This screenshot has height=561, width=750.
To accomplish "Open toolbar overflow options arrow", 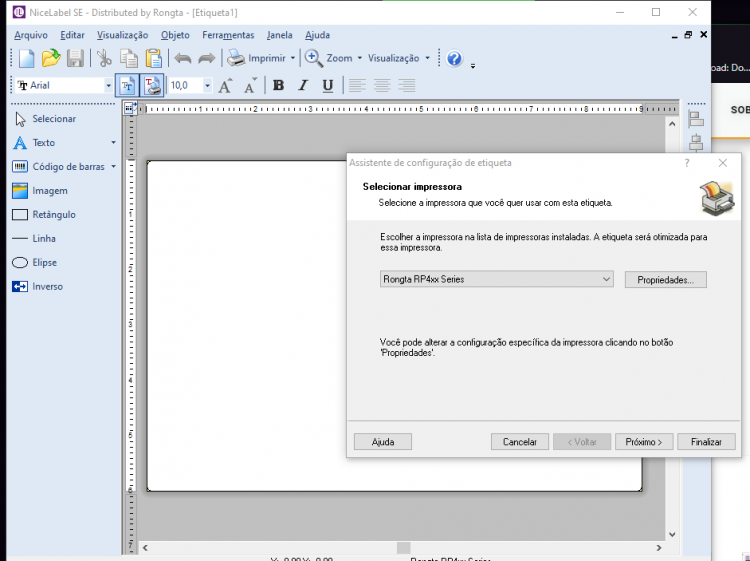I will tap(473, 66).
